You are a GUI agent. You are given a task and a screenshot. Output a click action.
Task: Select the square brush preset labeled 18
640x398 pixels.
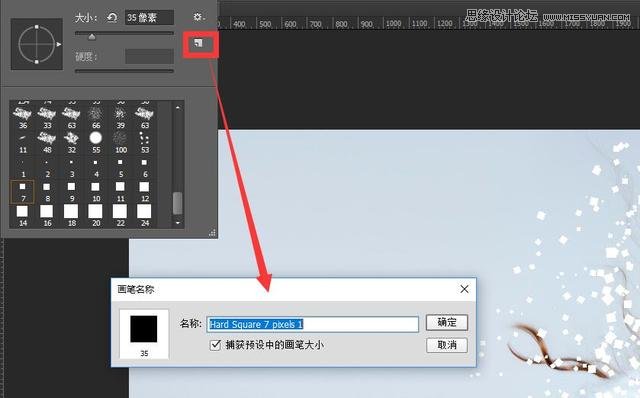click(x=72, y=216)
